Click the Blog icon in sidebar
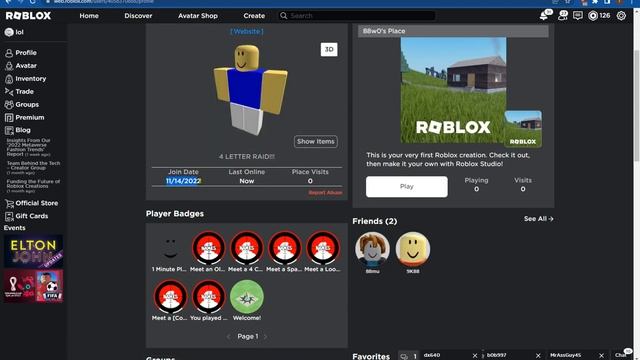This screenshot has width=640, height=360. 9,130
